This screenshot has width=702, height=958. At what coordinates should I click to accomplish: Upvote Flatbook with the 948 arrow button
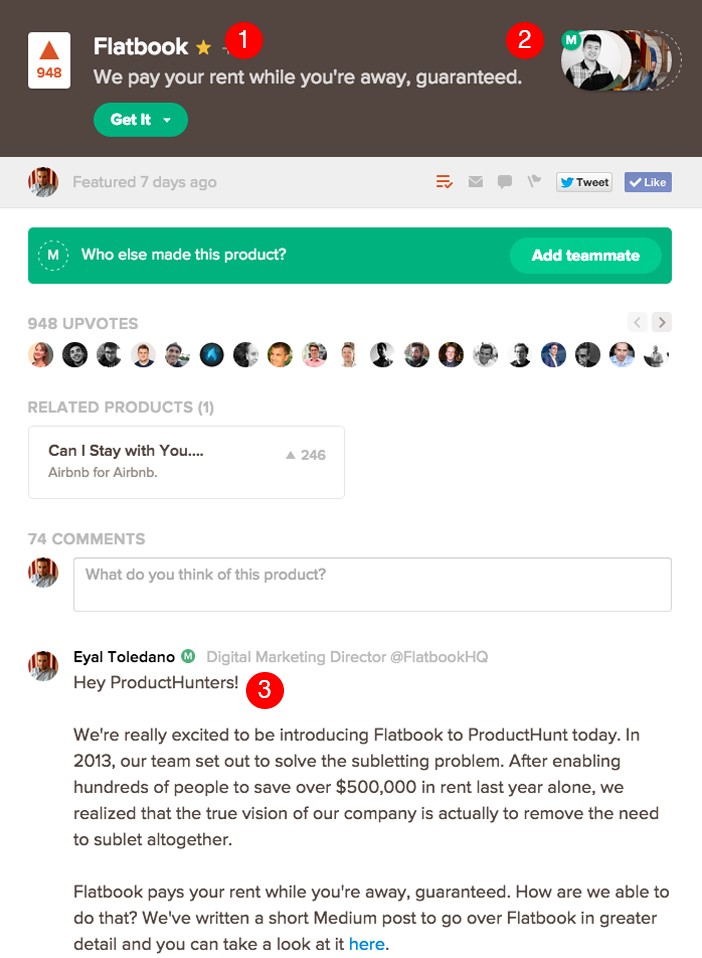pos(48,60)
